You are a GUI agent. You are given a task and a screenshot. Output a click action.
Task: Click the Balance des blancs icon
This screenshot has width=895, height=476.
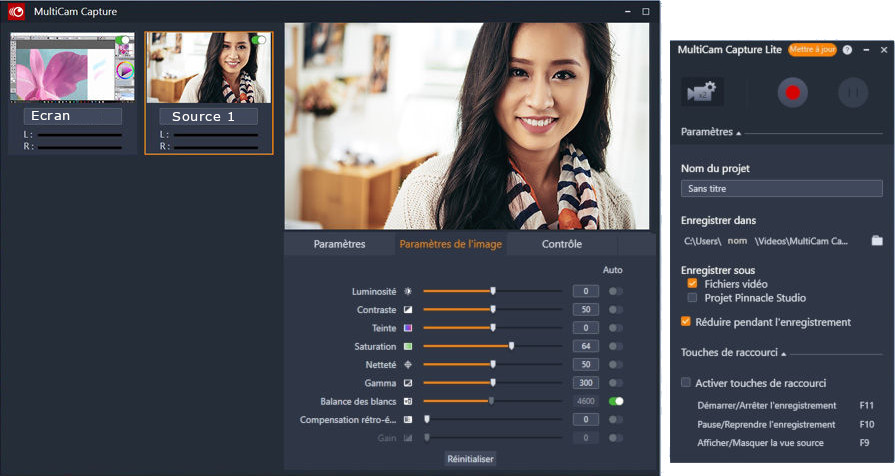[x=408, y=401]
